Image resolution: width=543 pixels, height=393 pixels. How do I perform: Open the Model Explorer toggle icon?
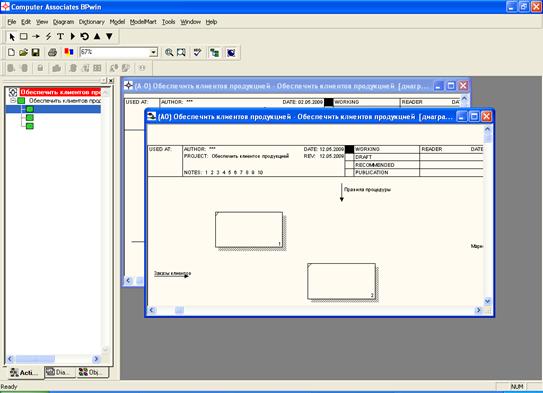(214, 53)
